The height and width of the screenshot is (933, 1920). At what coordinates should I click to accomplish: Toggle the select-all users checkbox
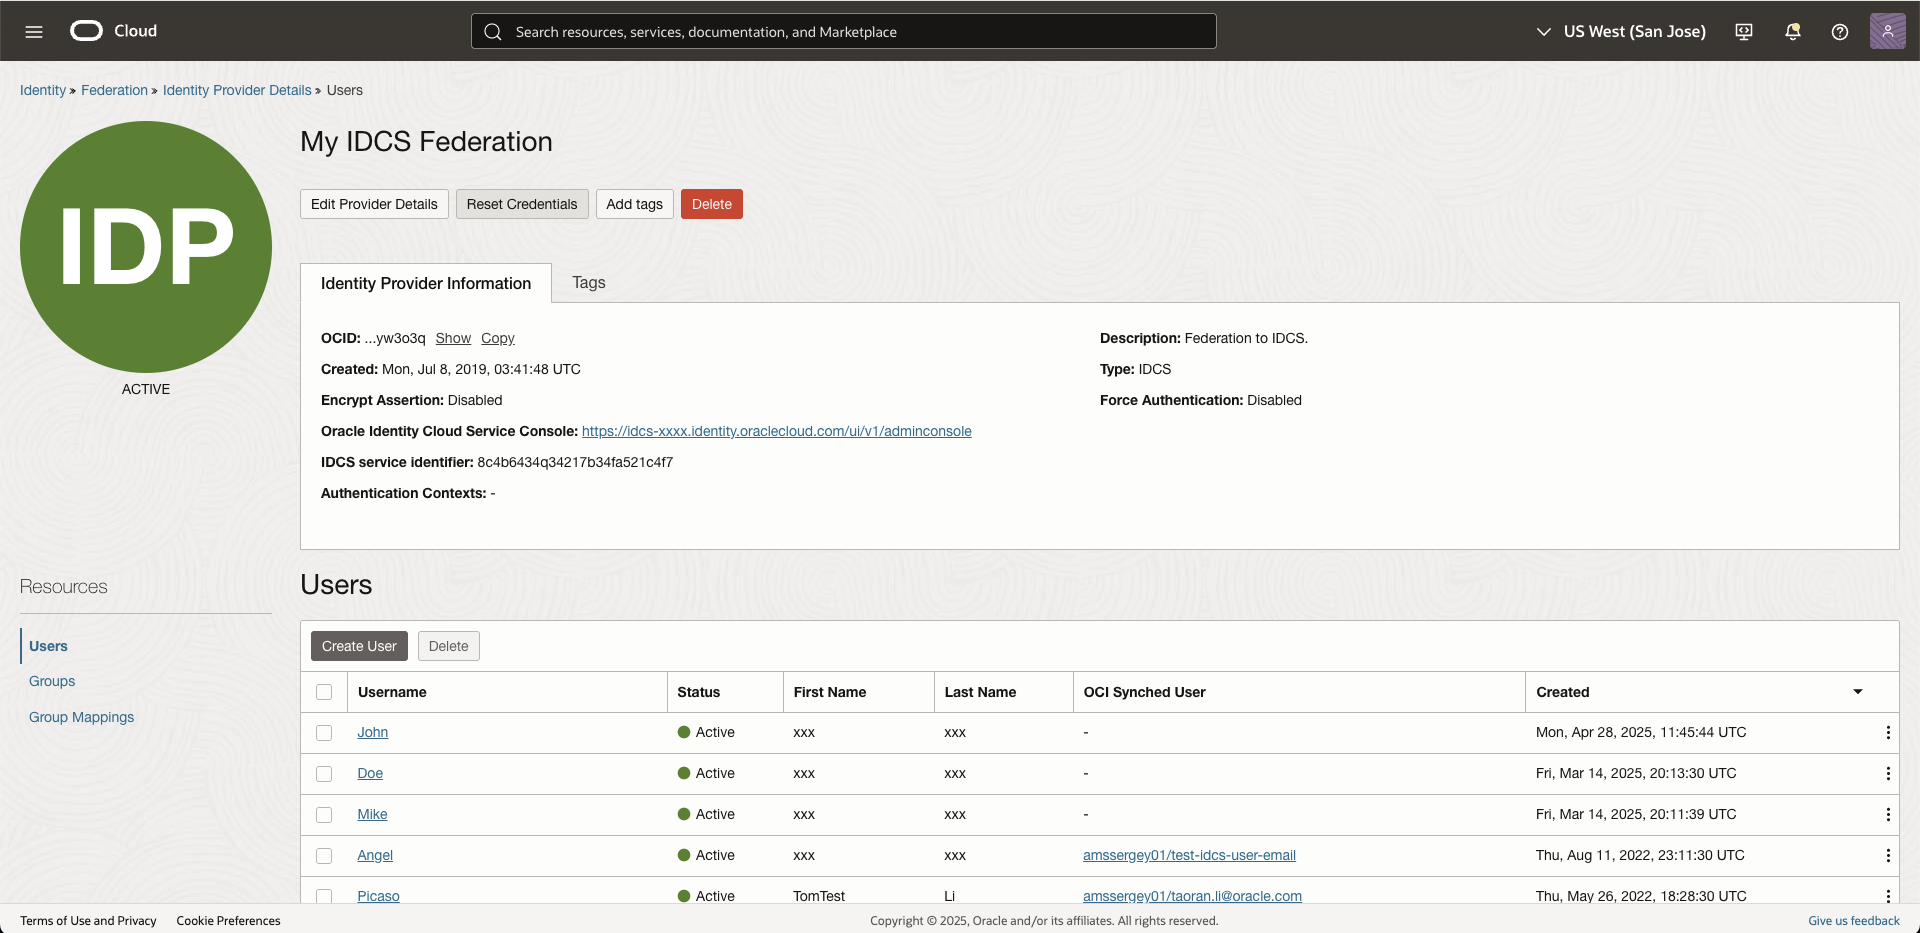coord(323,692)
